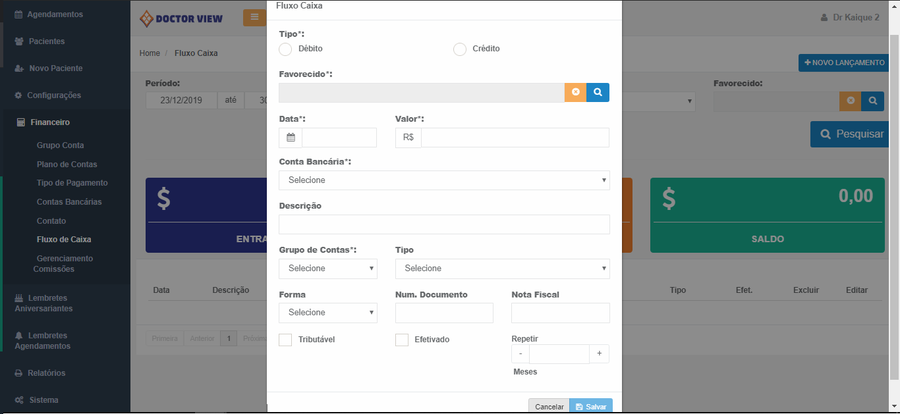The image size is (900, 414).
Task: Click the orange hamburger menu icon
Action: tap(255, 17)
